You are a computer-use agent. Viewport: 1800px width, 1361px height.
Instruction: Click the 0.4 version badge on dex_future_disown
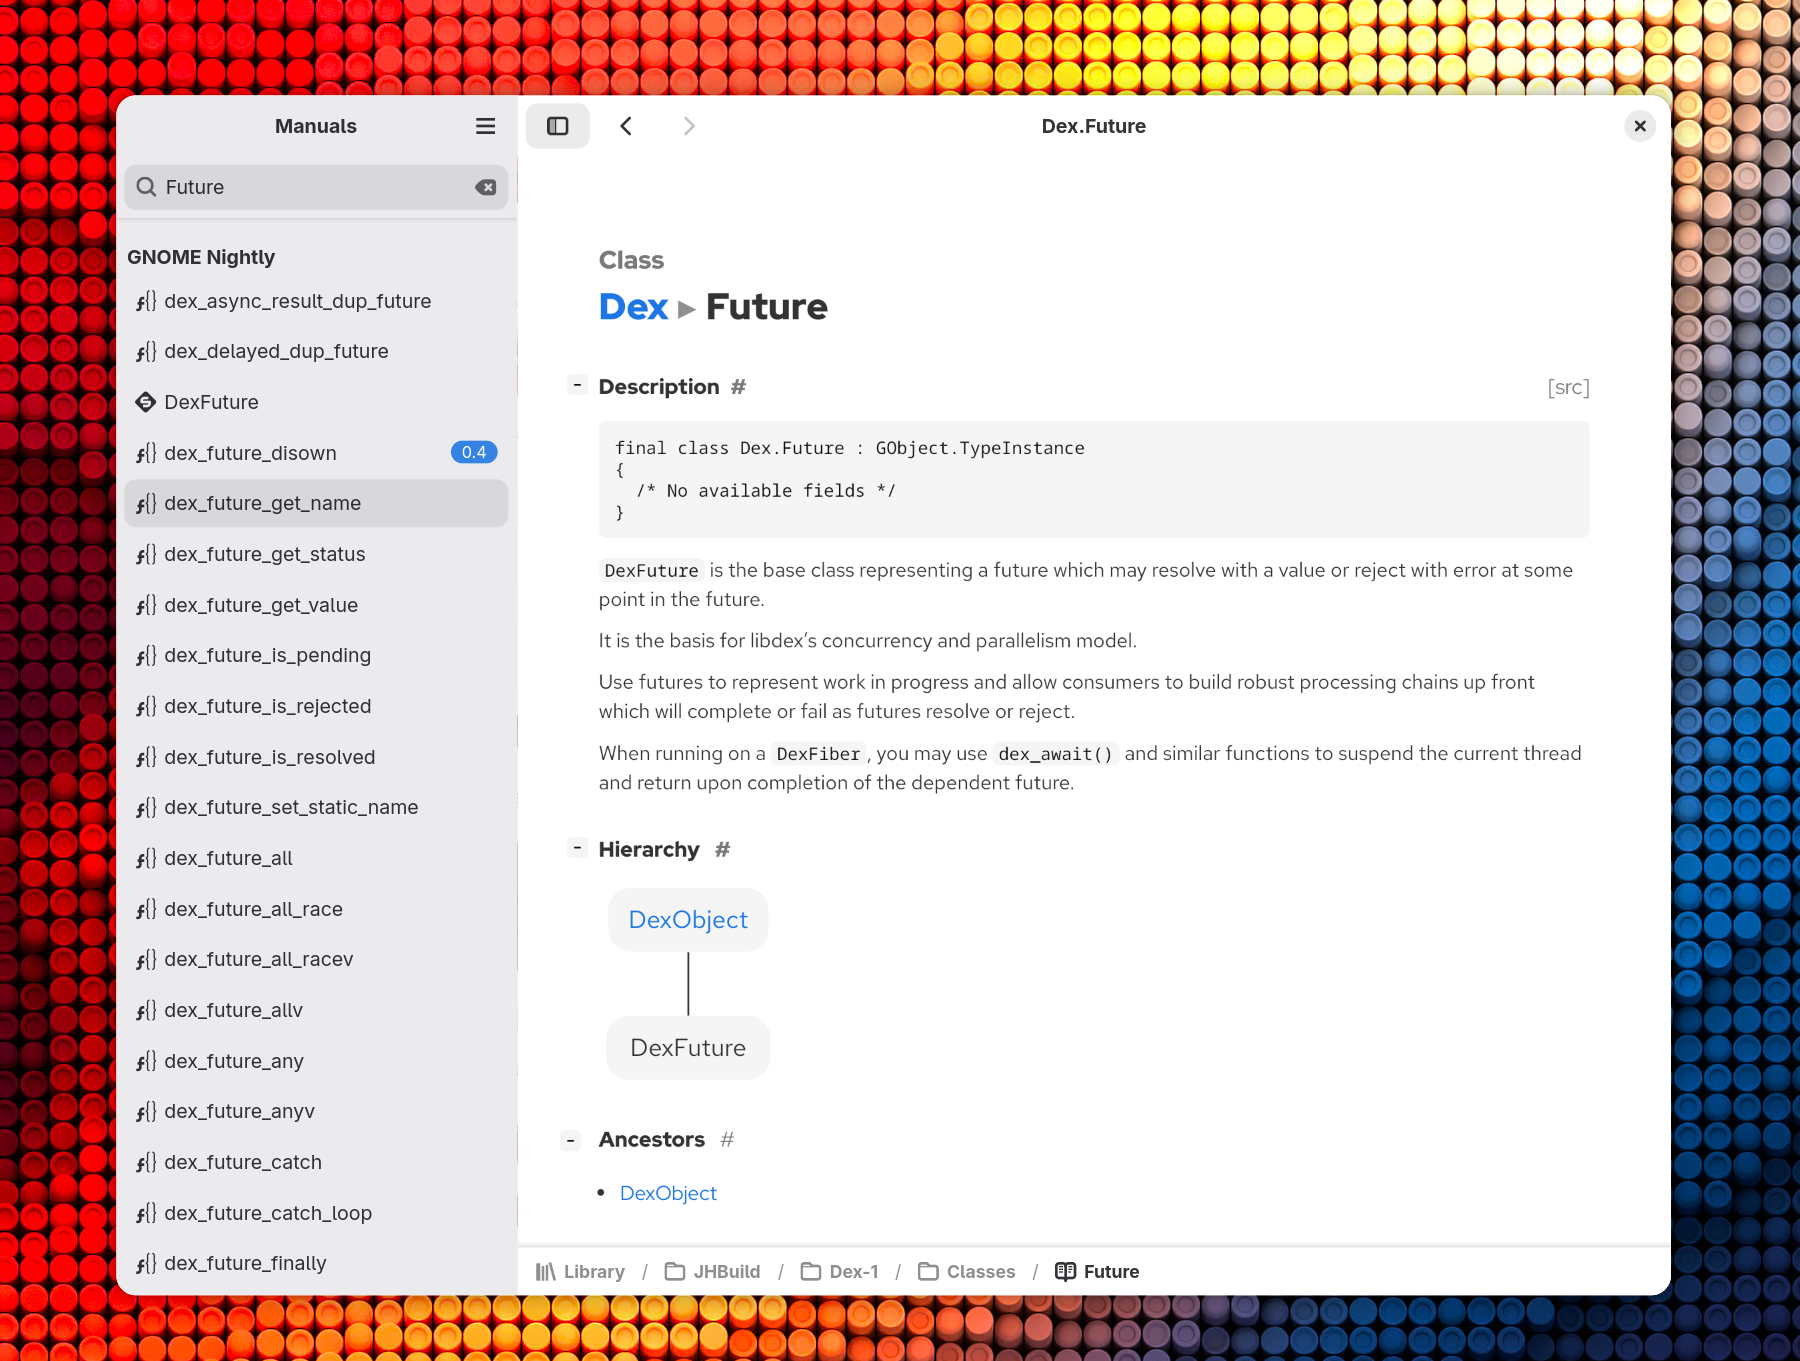click(x=474, y=452)
